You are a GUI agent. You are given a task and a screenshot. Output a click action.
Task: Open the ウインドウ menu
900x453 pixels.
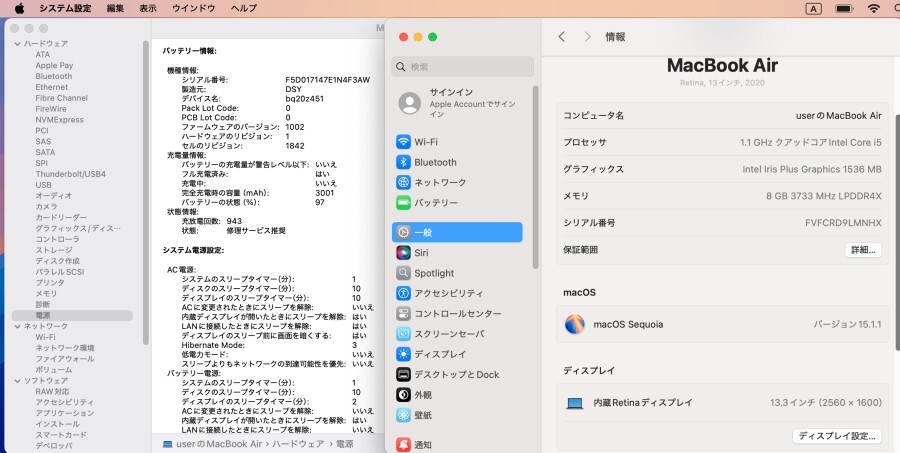[x=193, y=8]
